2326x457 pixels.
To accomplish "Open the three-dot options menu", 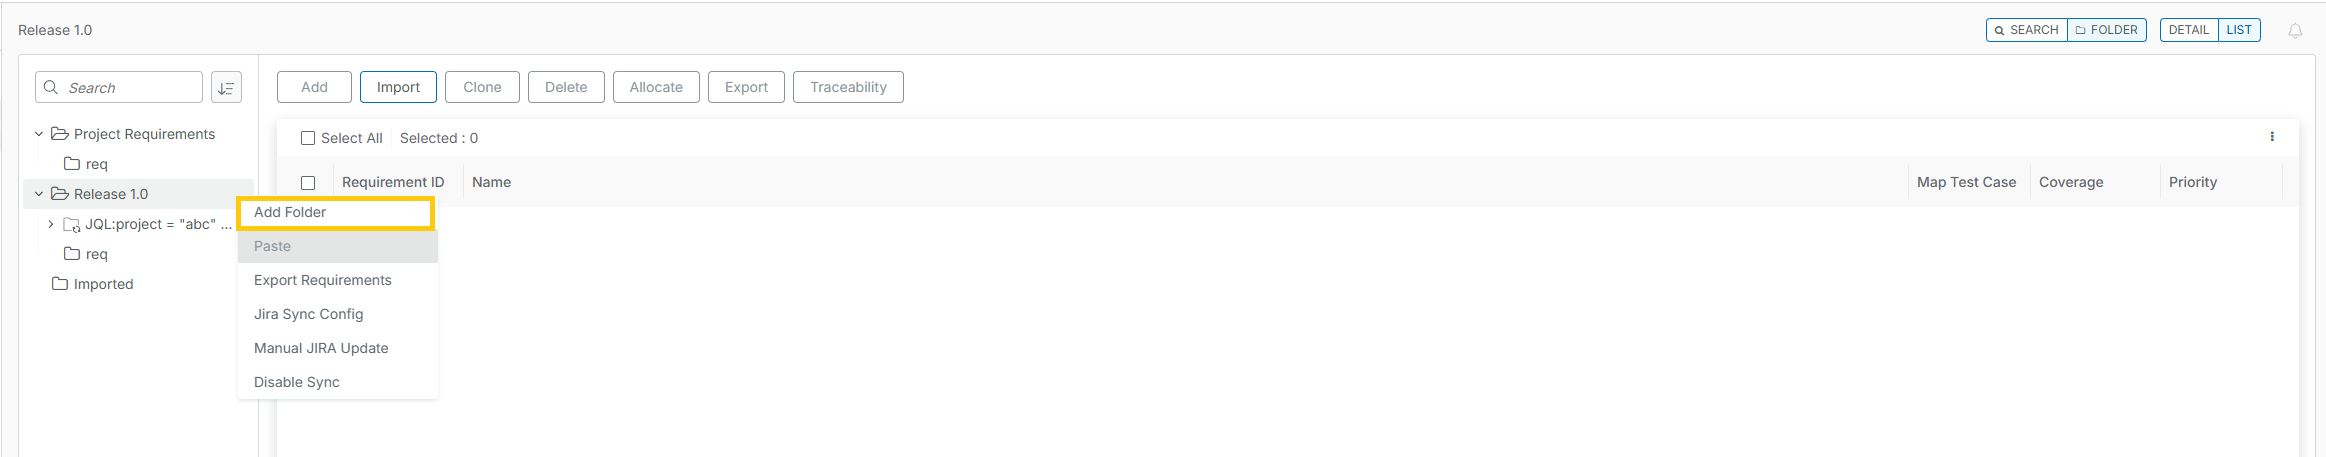I will (x=2272, y=137).
